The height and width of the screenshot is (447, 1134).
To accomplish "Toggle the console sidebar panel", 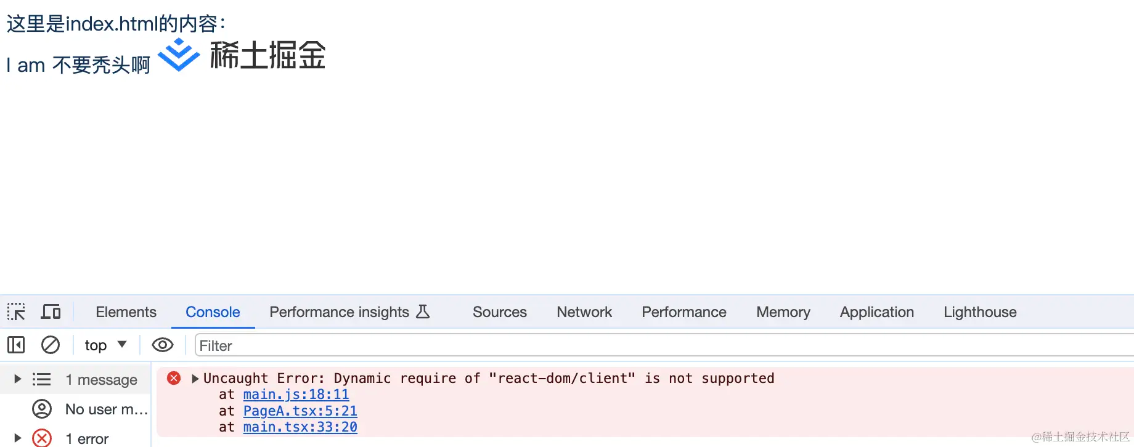I will coord(16,345).
